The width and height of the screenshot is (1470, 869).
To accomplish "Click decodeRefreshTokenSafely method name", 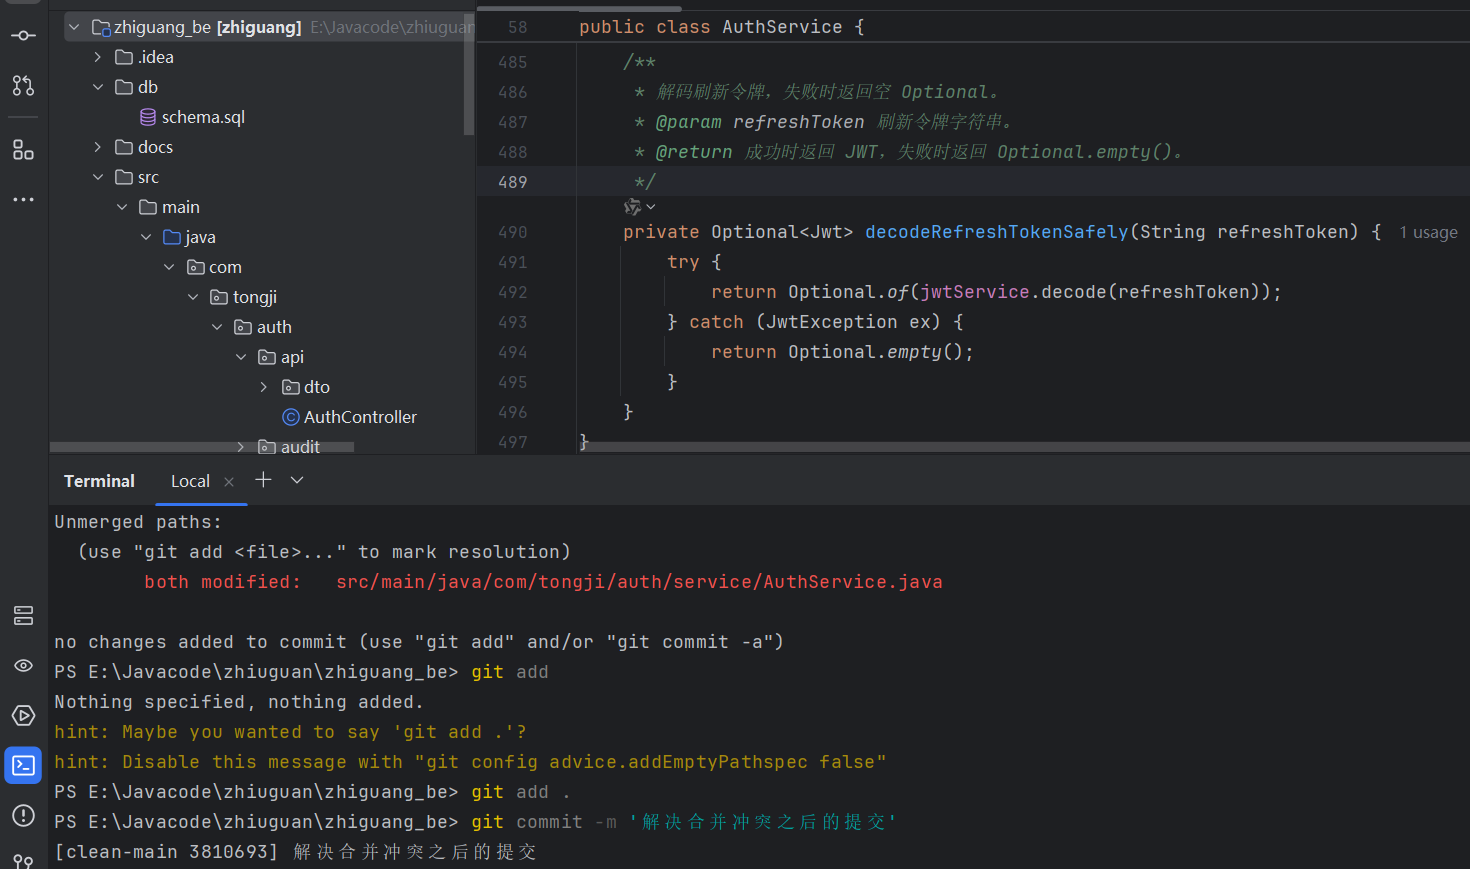I will pos(996,232).
